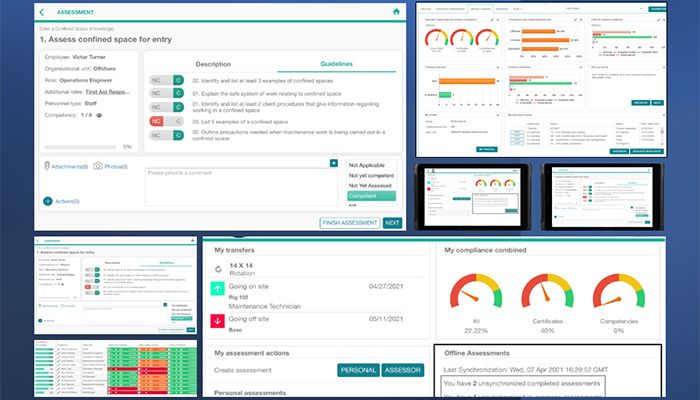Viewport: 700px width, 400px height.
Task: Choose 'Not yet competent' in the result list
Action: pos(371,175)
